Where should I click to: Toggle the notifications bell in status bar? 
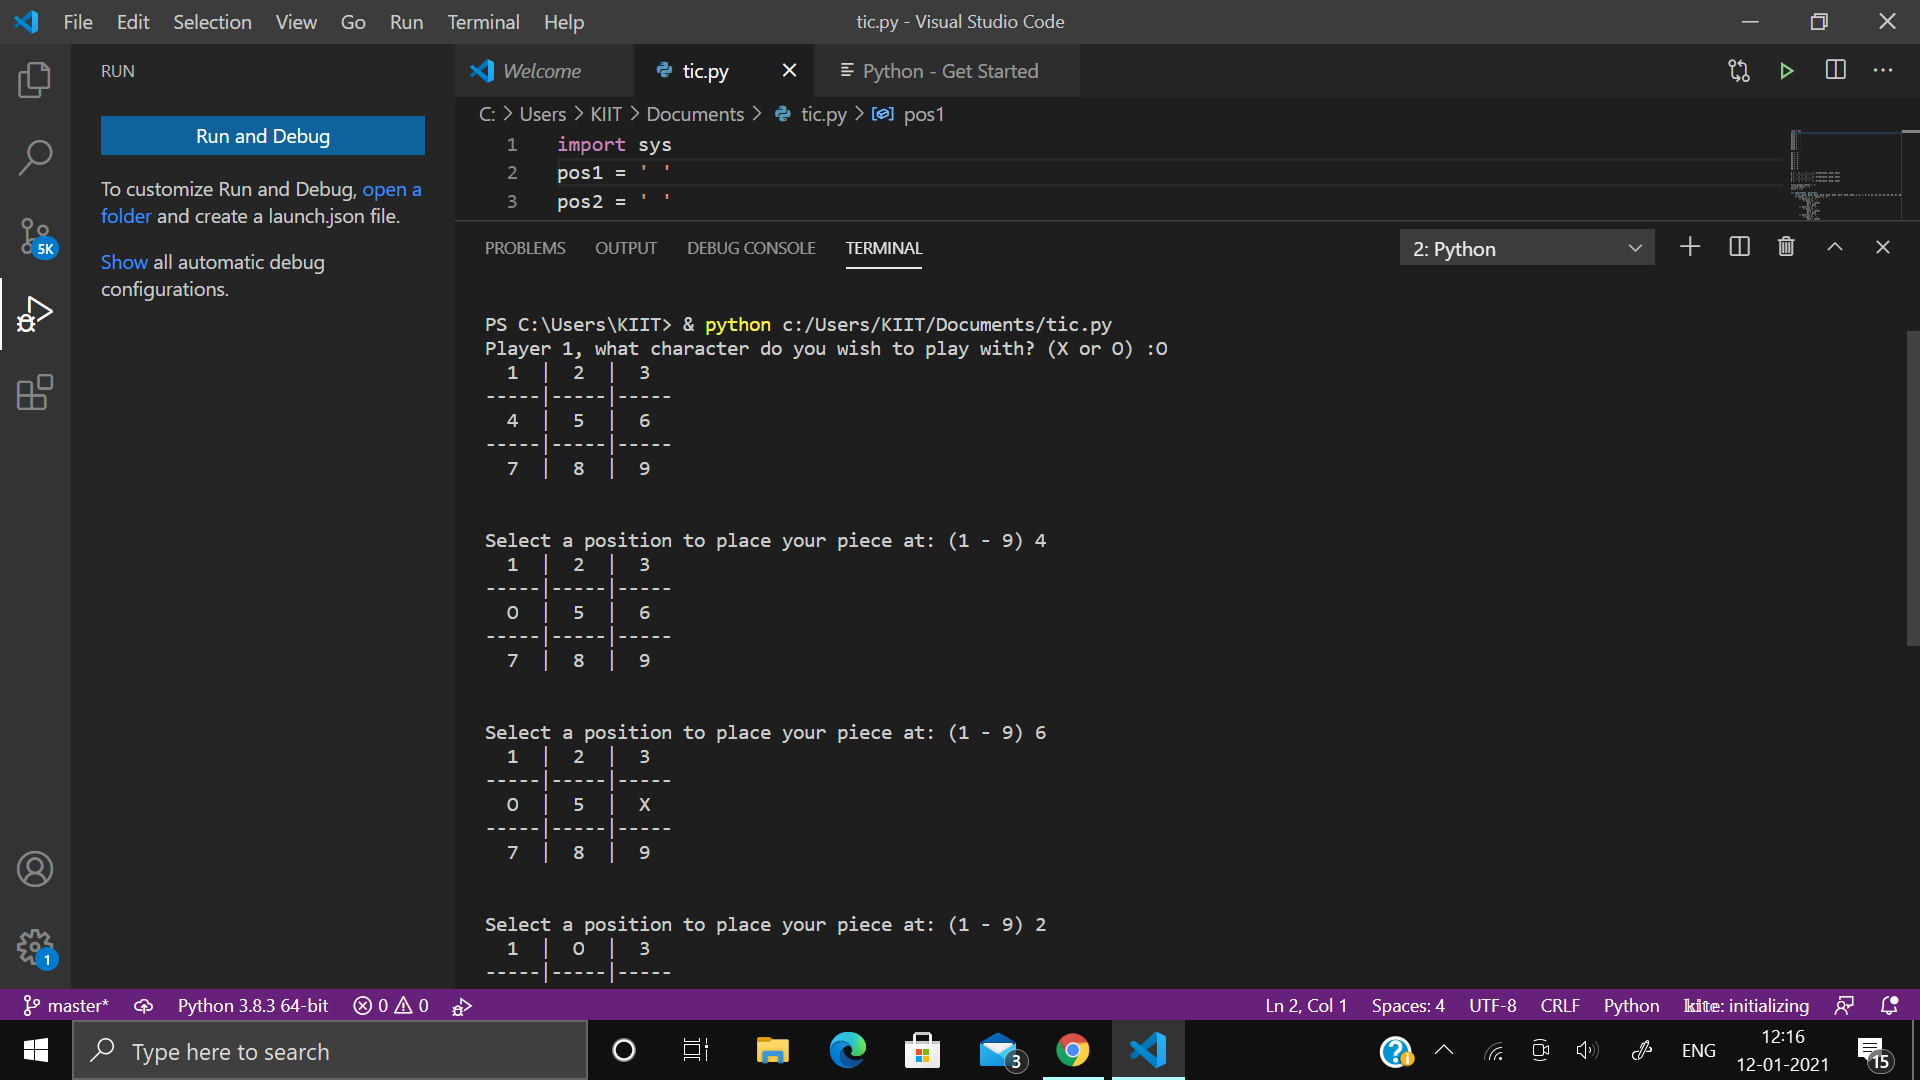pyautogui.click(x=1889, y=1005)
